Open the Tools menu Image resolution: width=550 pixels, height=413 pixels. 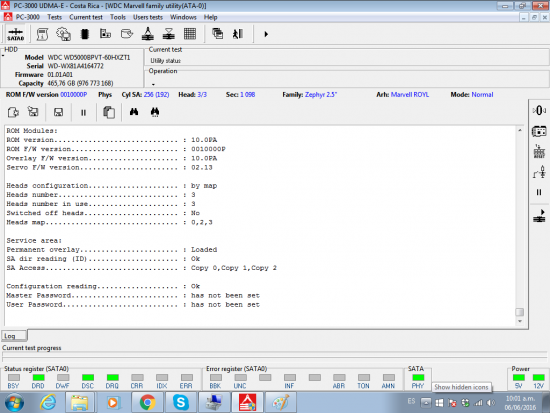pos(118,17)
